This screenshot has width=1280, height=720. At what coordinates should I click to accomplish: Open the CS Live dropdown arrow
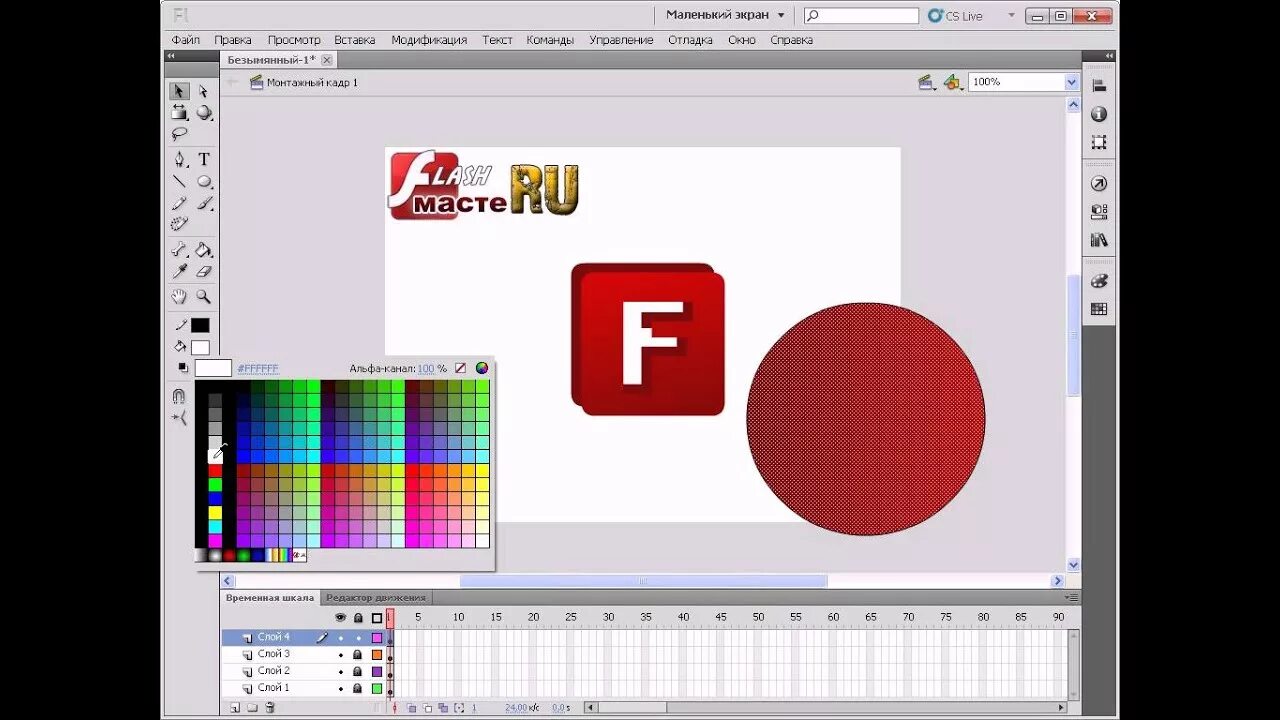point(1011,15)
